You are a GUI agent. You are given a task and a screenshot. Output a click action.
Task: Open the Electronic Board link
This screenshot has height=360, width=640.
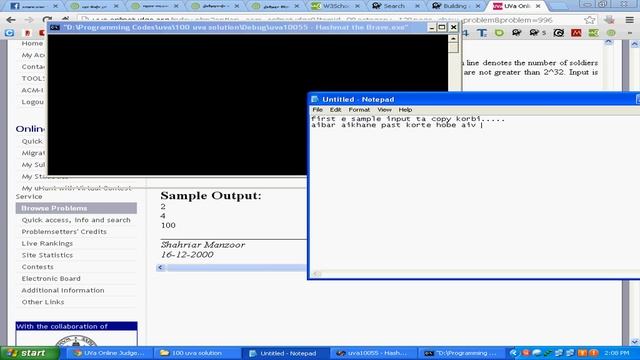[51, 278]
